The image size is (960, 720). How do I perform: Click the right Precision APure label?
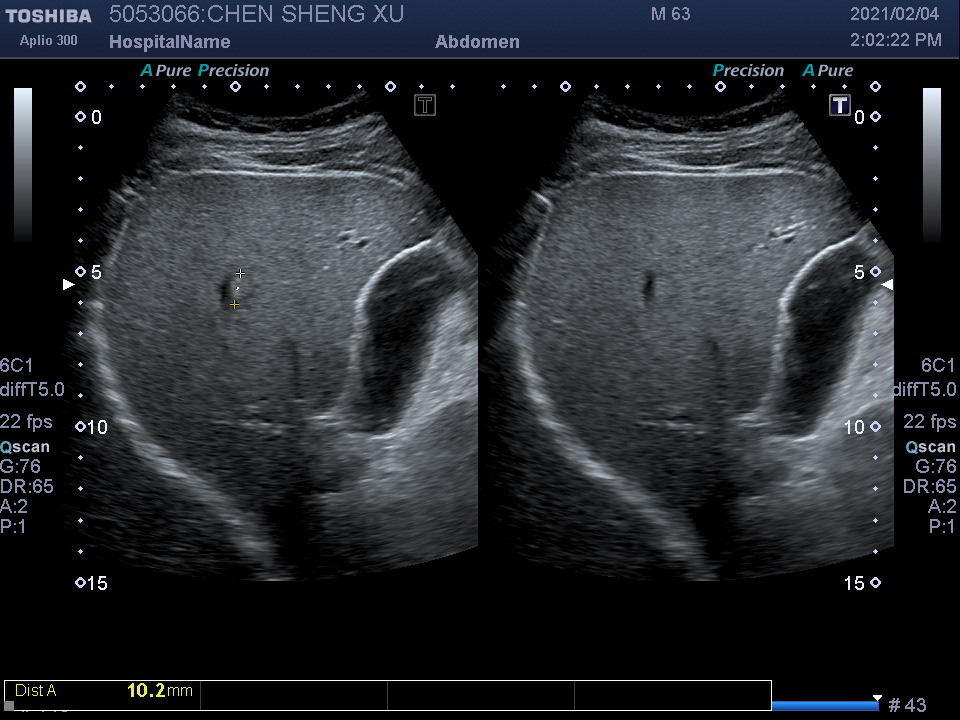pyautogui.click(x=782, y=71)
